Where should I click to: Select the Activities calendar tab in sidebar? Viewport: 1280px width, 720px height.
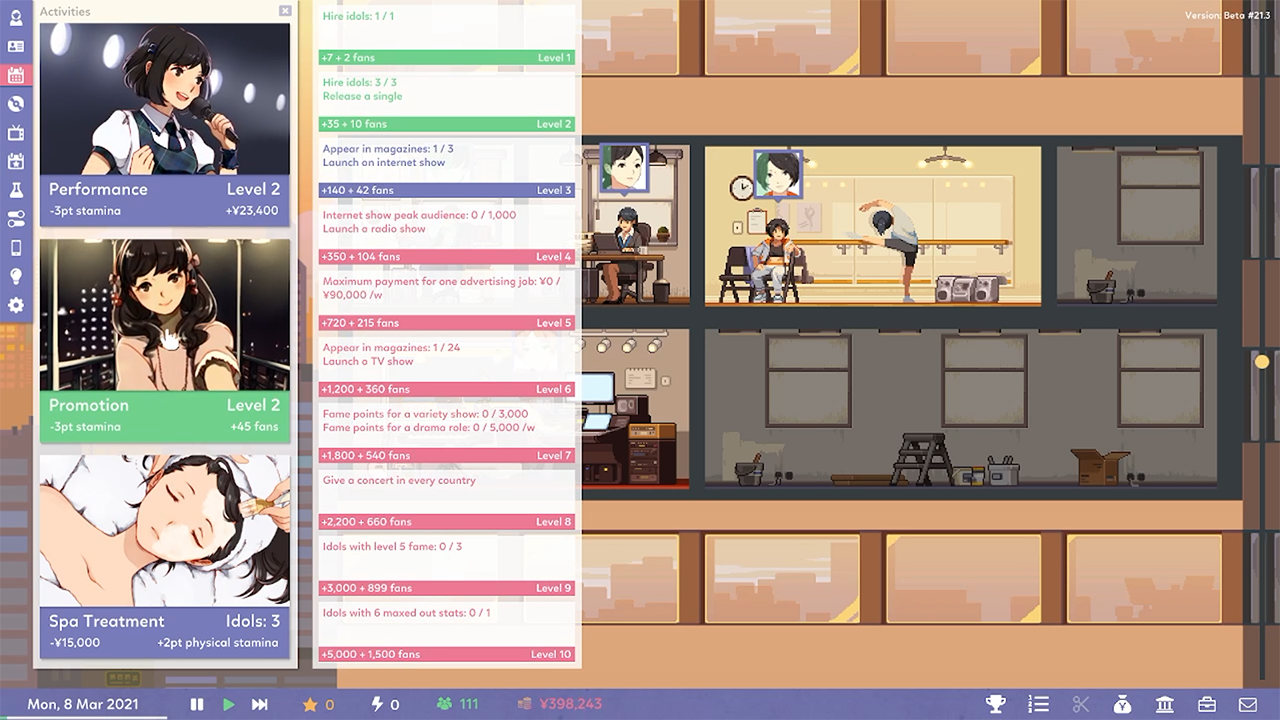16,75
